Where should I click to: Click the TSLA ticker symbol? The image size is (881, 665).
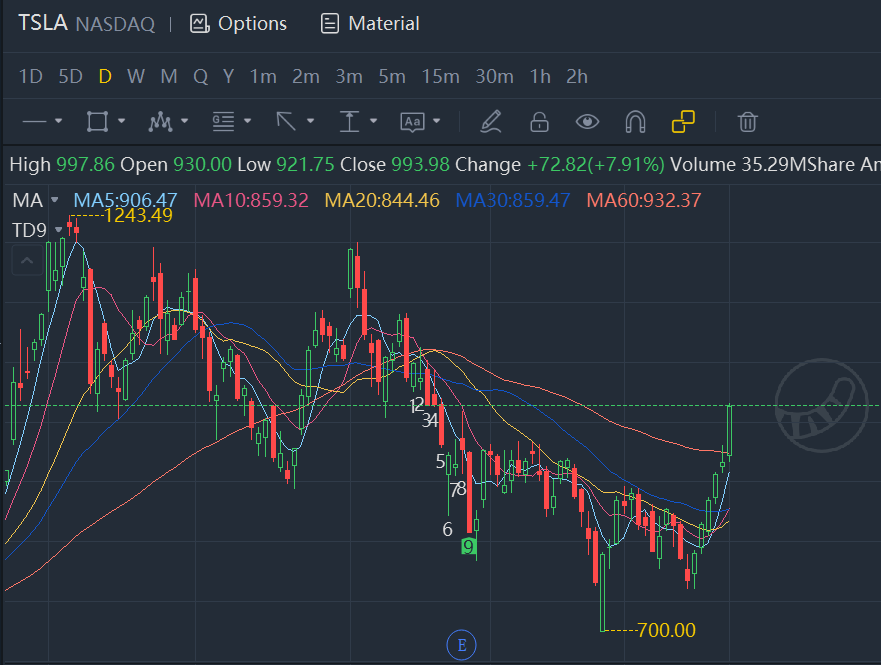point(43,24)
